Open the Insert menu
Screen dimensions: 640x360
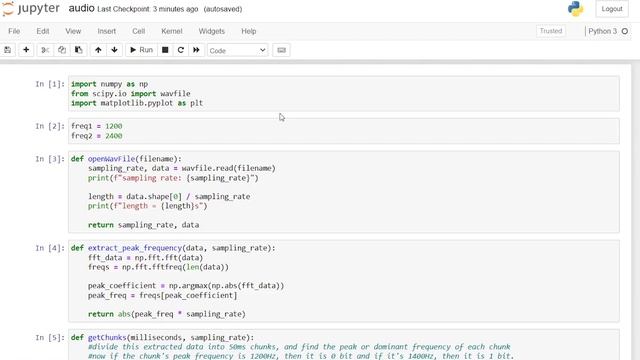coord(107,31)
